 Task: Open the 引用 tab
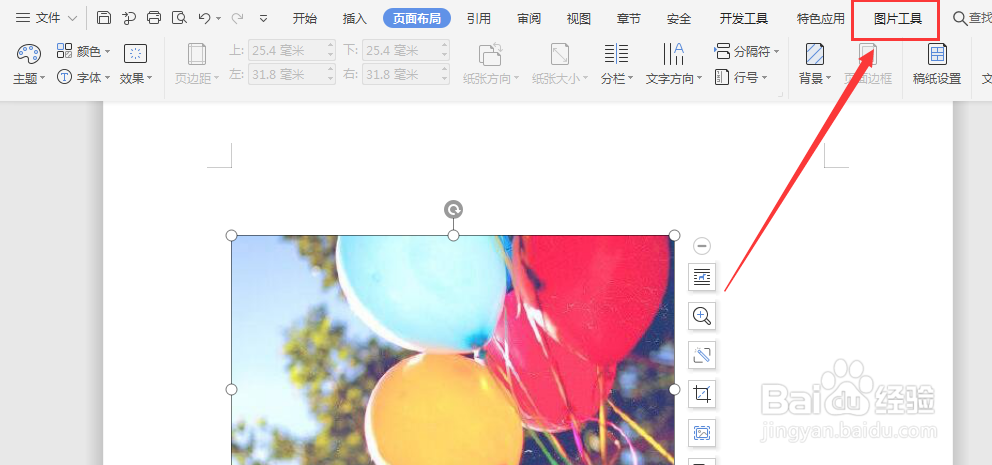pos(479,18)
